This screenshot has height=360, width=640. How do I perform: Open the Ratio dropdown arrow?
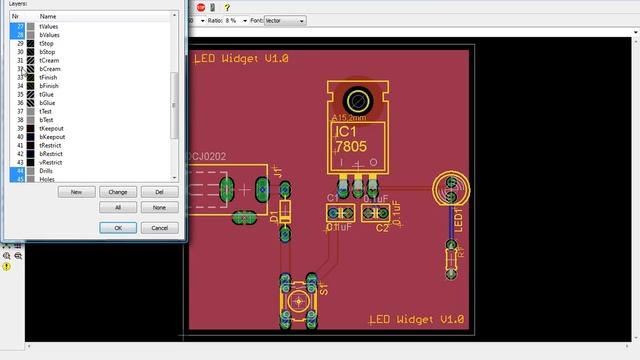pyautogui.click(x=245, y=21)
